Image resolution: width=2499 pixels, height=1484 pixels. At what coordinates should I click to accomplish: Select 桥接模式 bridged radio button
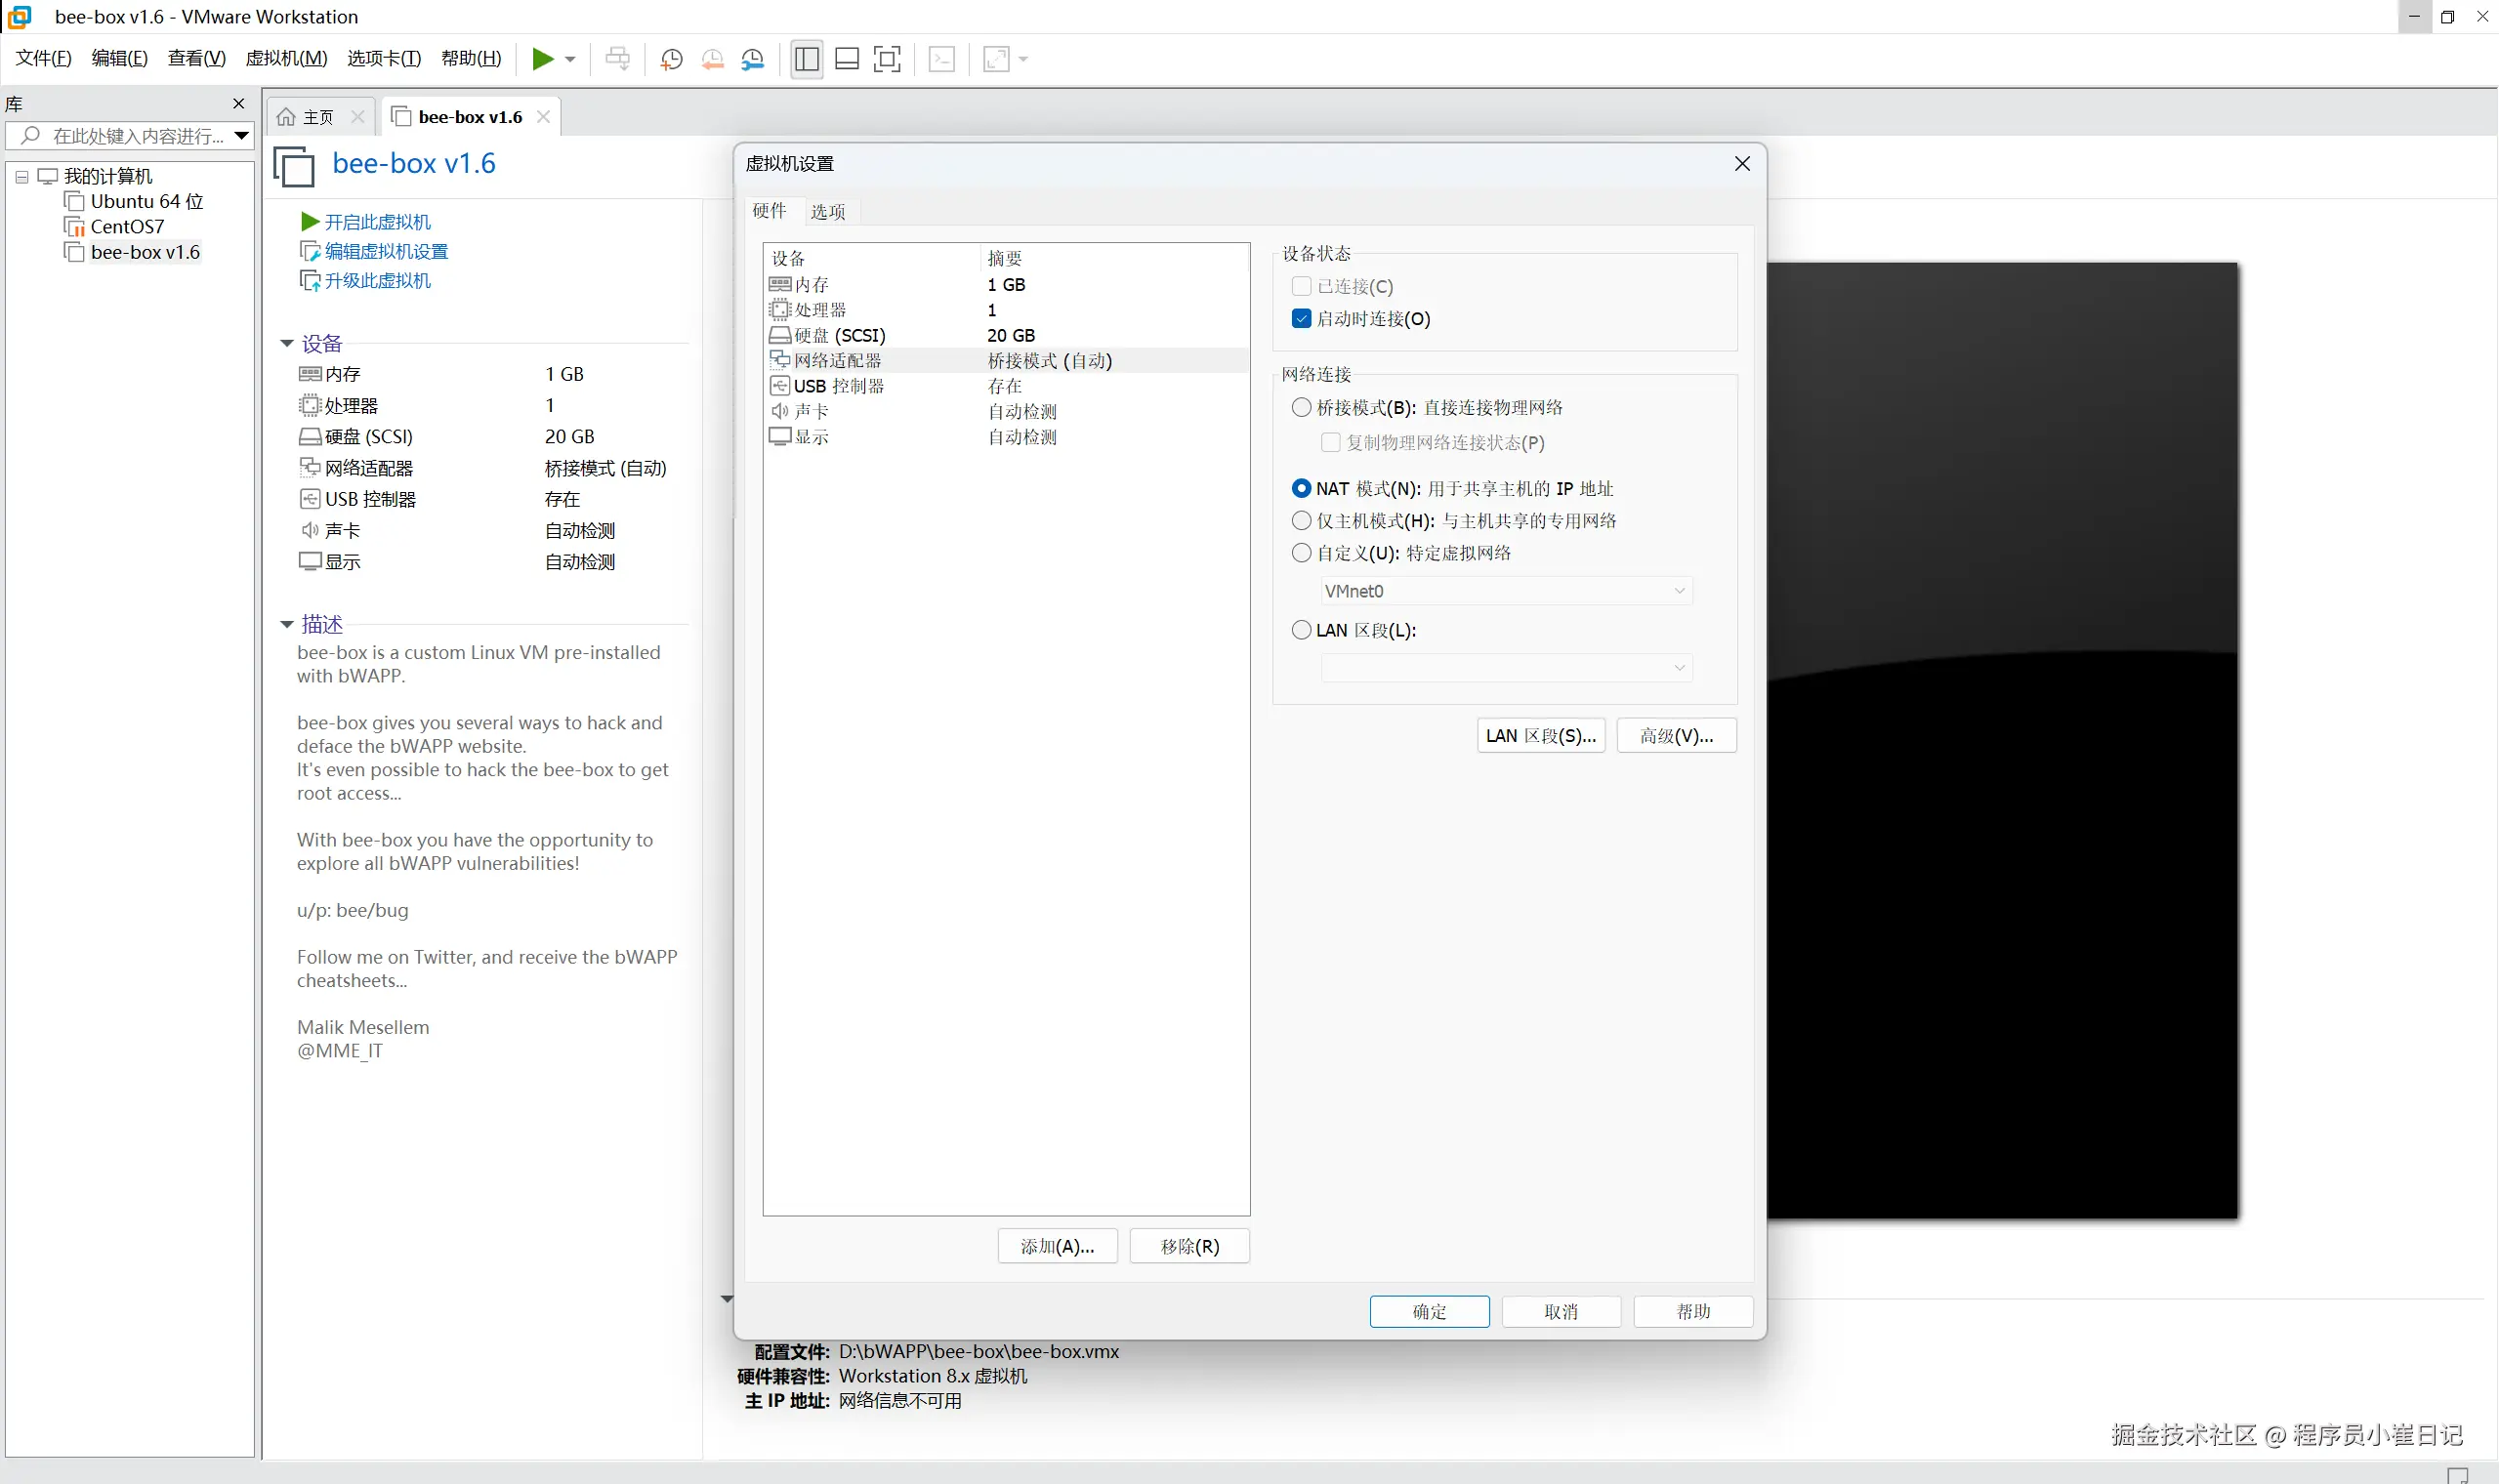tap(1301, 407)
